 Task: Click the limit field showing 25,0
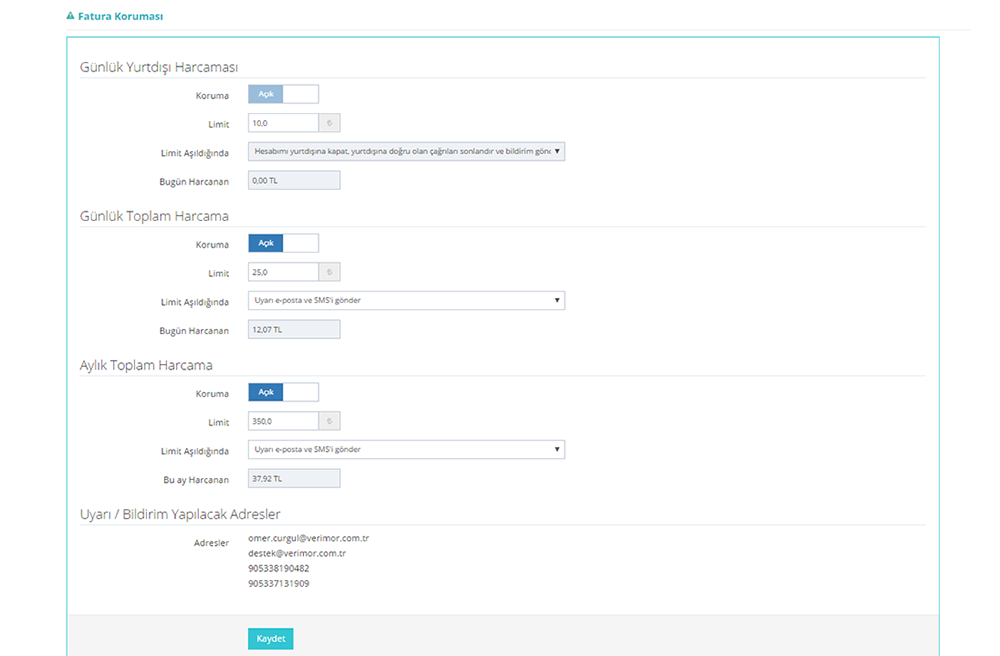(x=283, y=272)
